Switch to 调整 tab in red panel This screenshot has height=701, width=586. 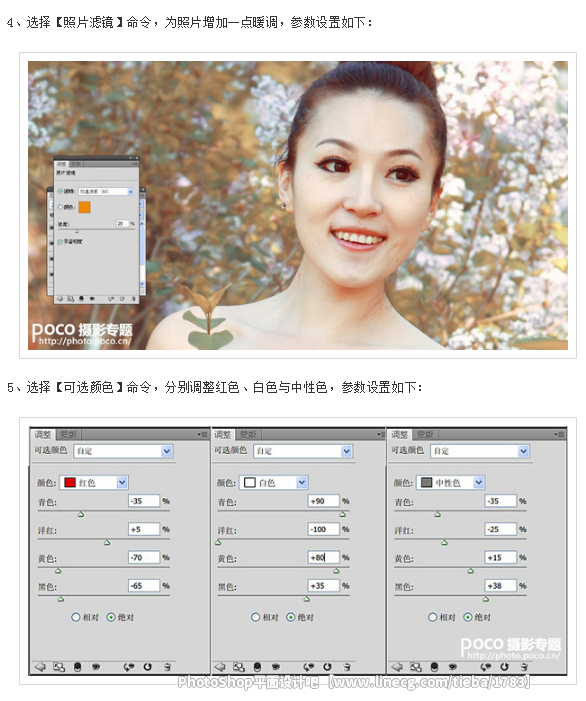click(43, 435)
